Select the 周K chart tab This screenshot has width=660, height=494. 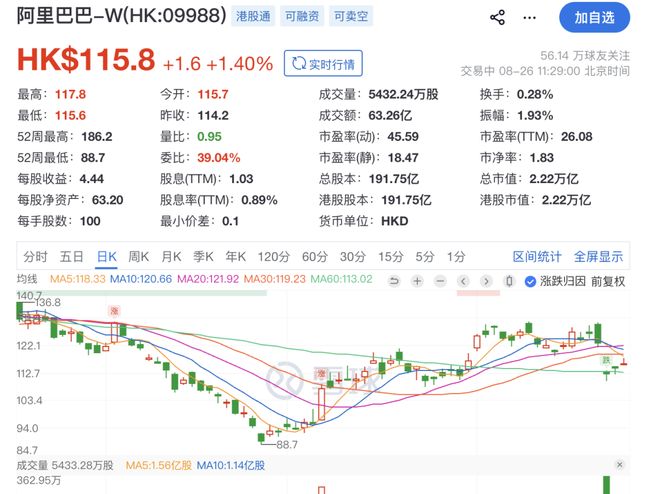[x=138, y=256]
